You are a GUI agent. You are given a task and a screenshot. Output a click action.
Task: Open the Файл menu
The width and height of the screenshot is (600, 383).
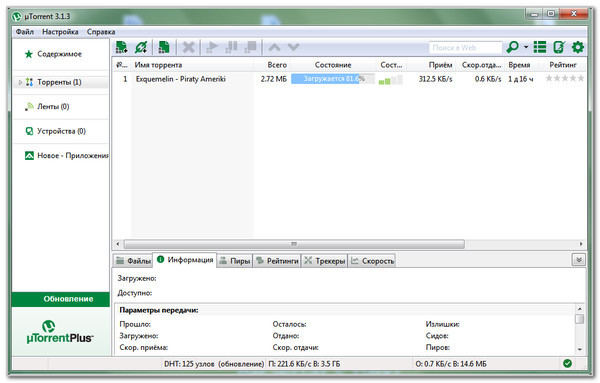click(x=25, y=32)
